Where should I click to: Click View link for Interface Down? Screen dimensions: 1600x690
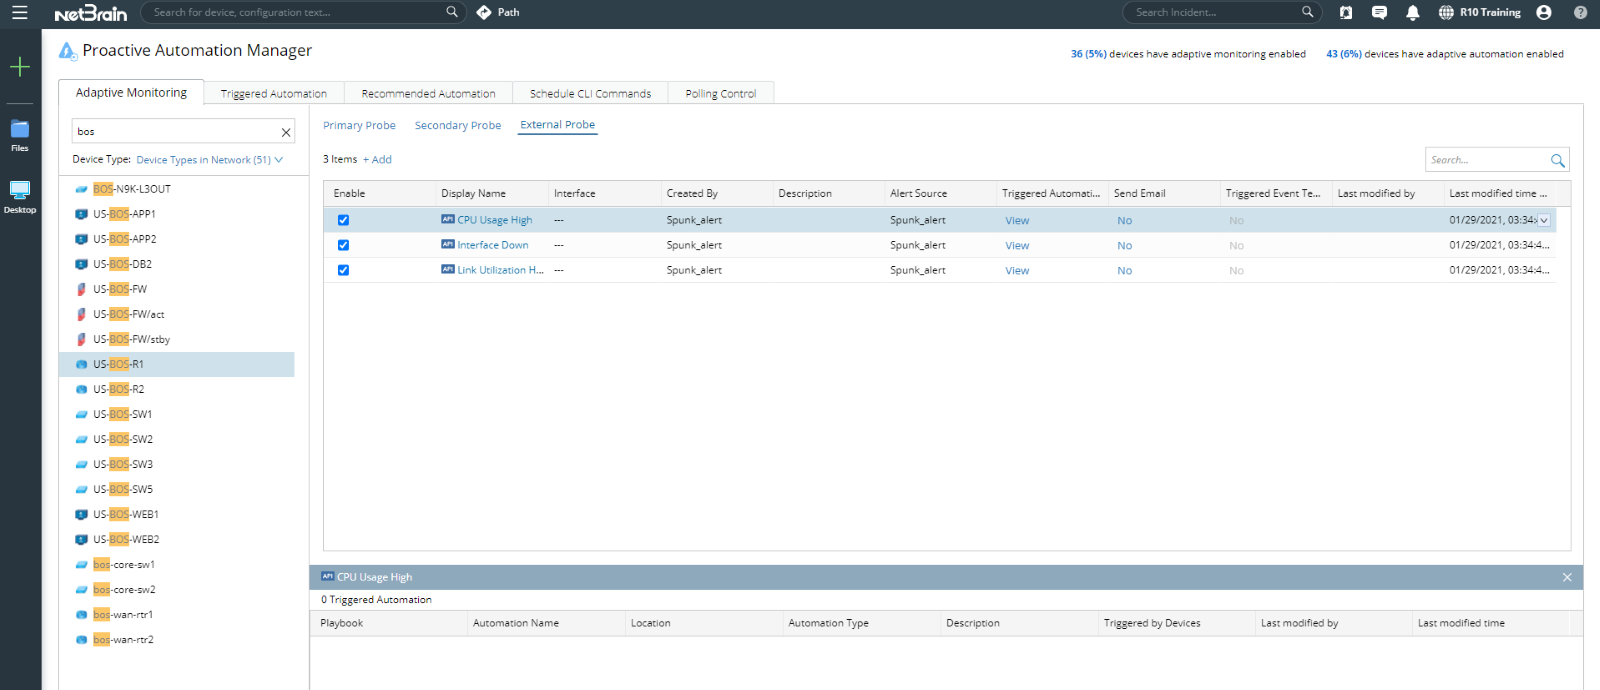pos(1017,246)
